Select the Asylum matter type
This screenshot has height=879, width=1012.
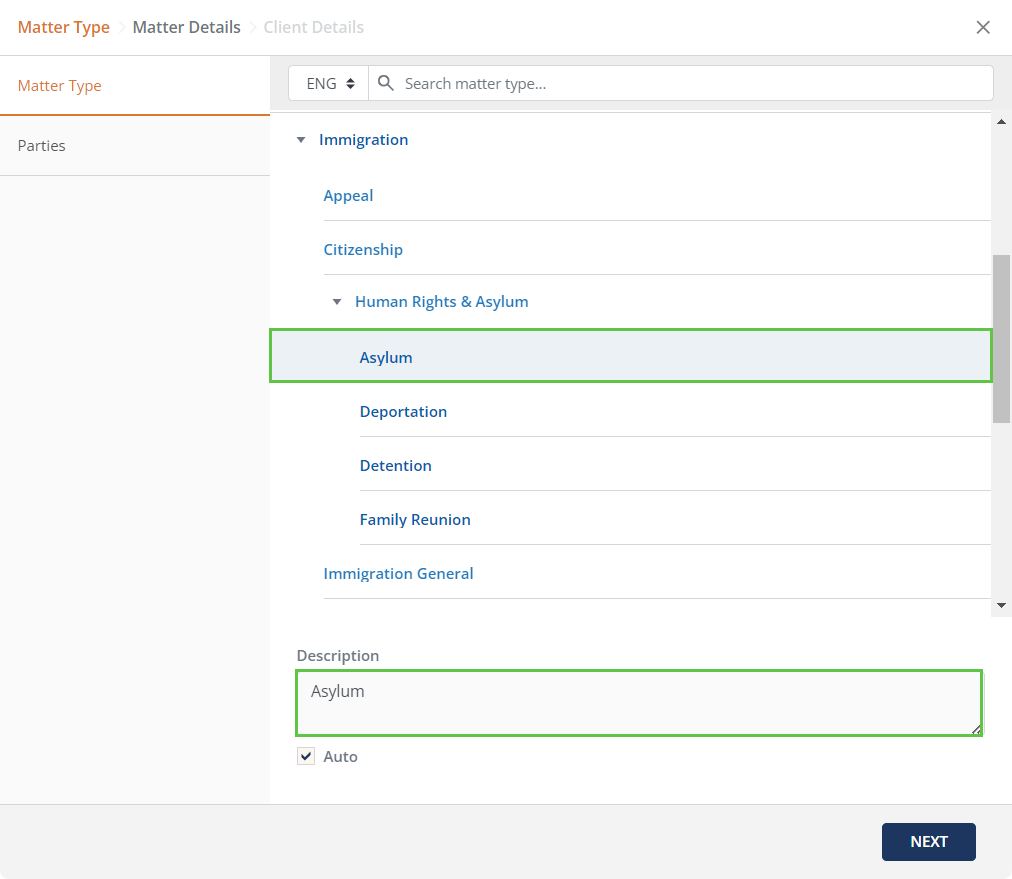click(x=386, y=358)
